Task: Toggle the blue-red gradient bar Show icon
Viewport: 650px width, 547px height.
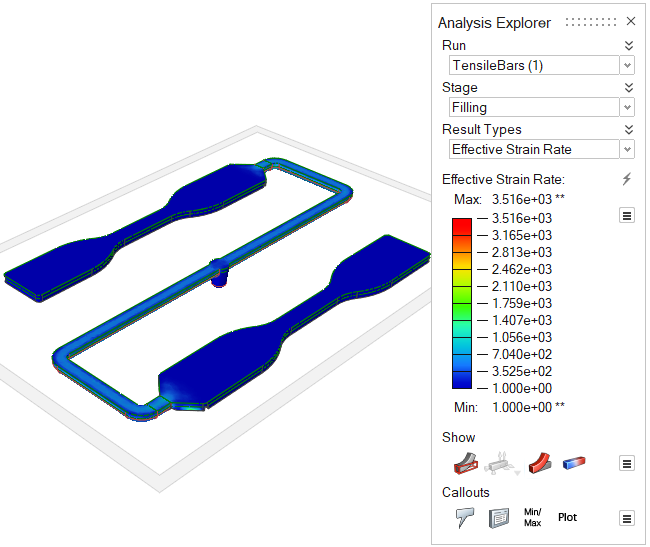Action: (x=574, y=463)
